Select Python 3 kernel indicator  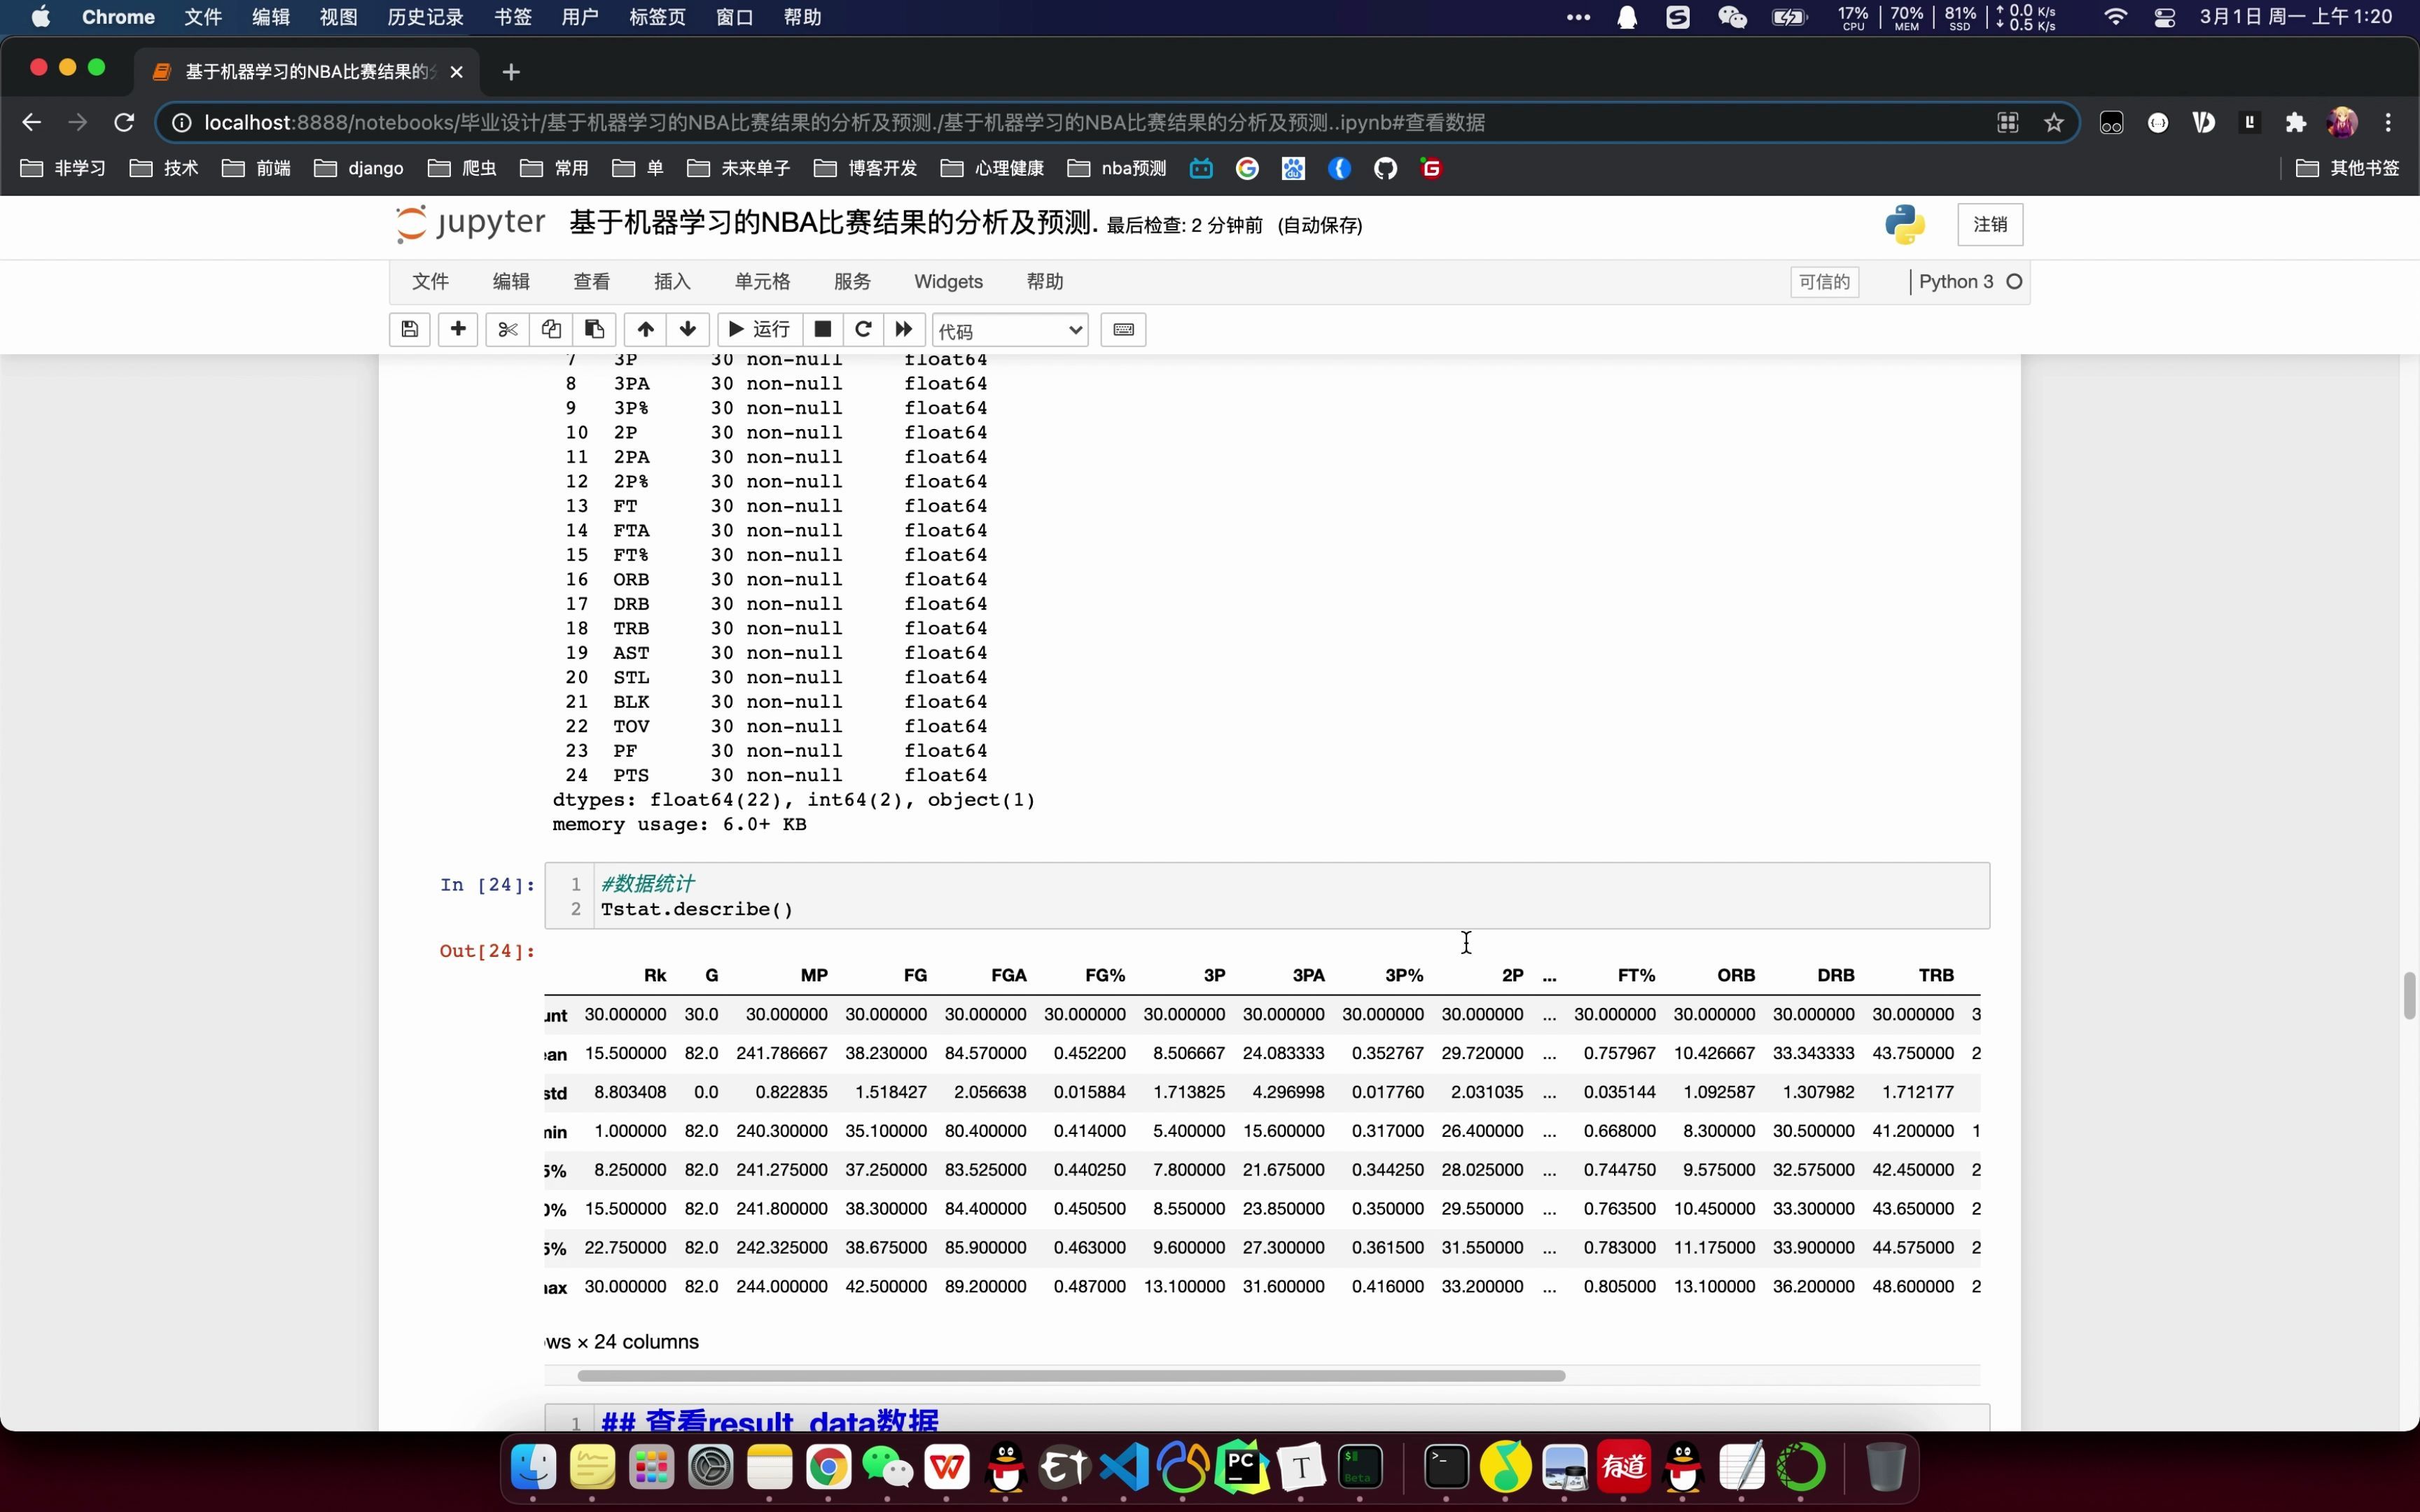coord(1970,281)
